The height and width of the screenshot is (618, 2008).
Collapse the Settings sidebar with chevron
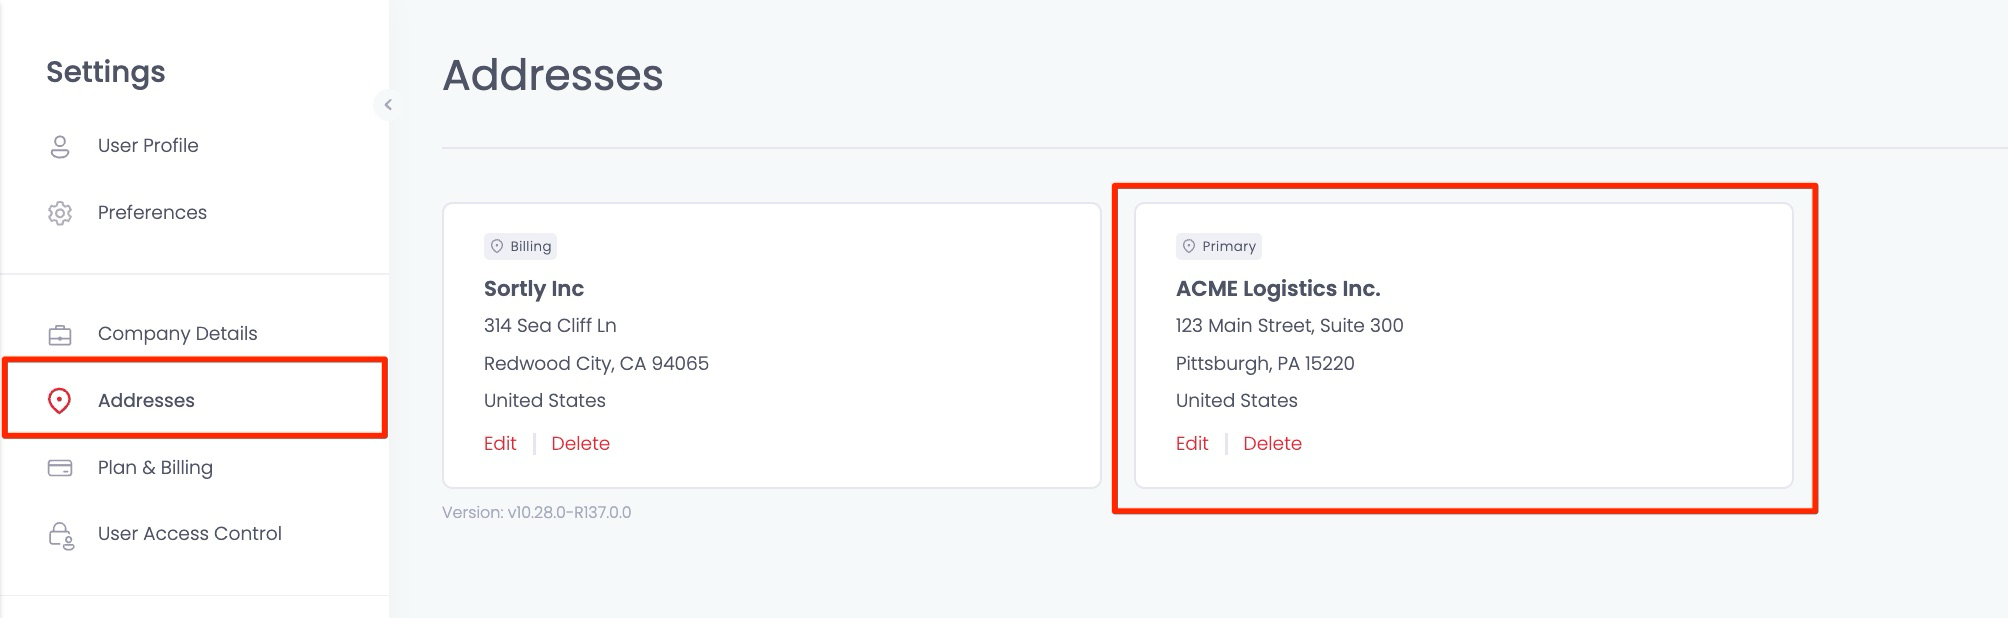388,104
